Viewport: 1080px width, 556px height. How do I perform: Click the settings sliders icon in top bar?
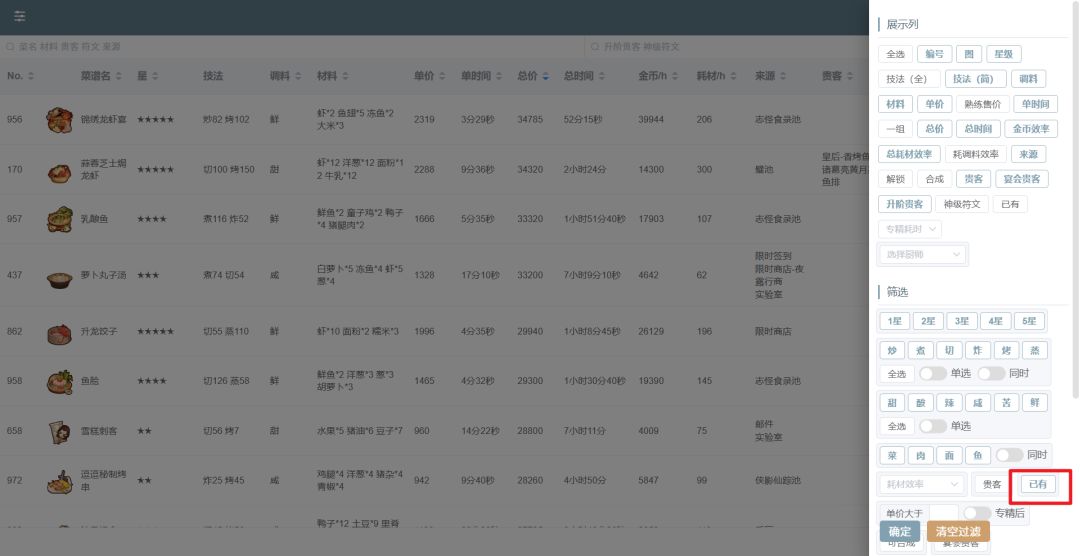[x=20, y=16]
